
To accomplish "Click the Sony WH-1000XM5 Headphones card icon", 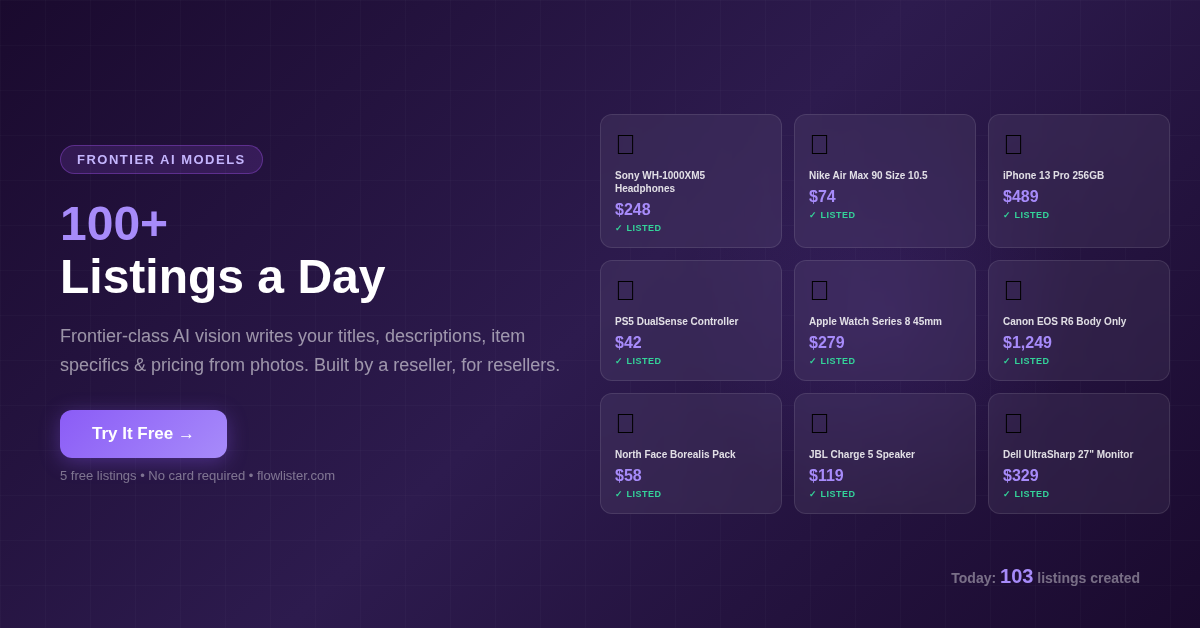I will pyautogui.click(x=625, y=144).
